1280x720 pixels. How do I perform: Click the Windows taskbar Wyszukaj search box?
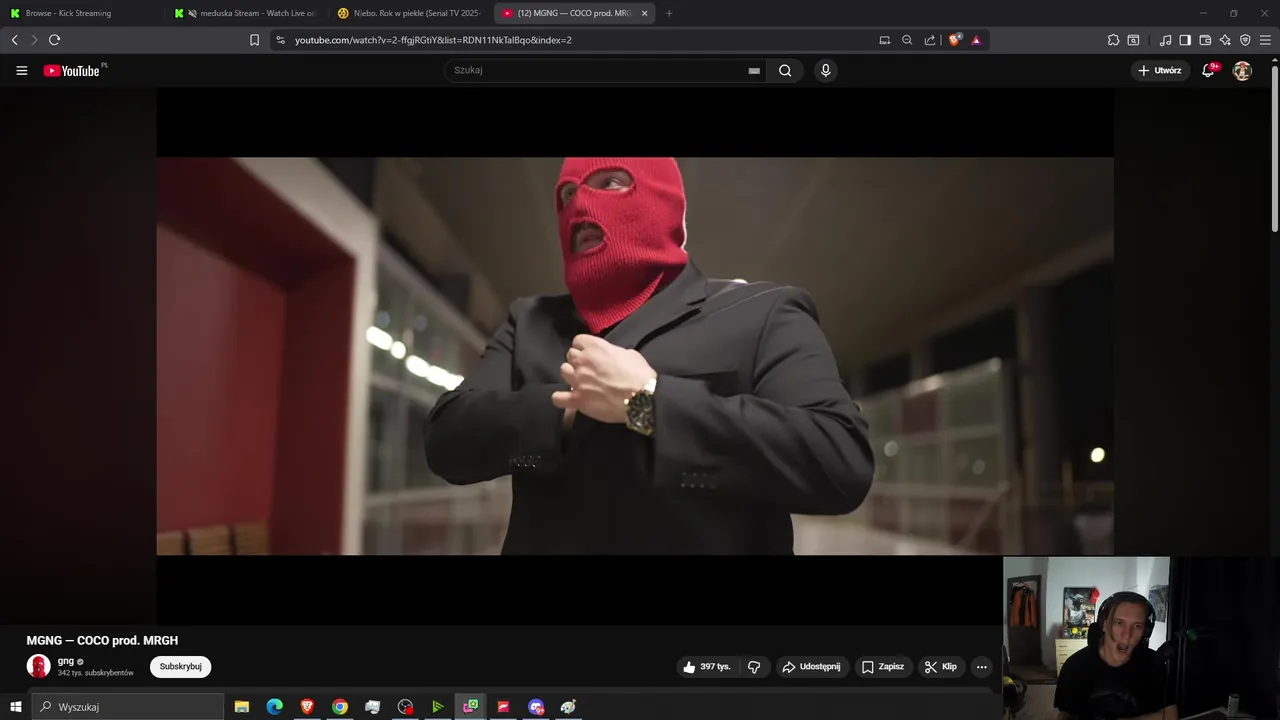tap(128, 707)
